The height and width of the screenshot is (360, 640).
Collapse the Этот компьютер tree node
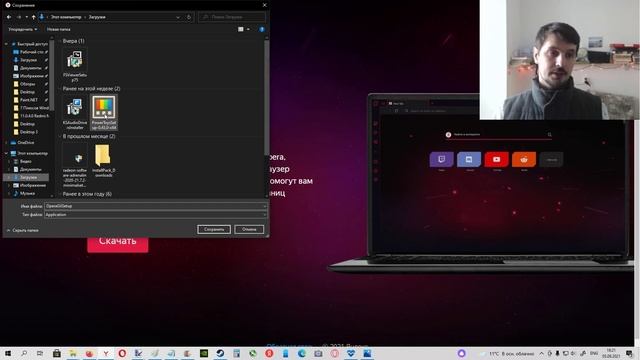(6, 153)
